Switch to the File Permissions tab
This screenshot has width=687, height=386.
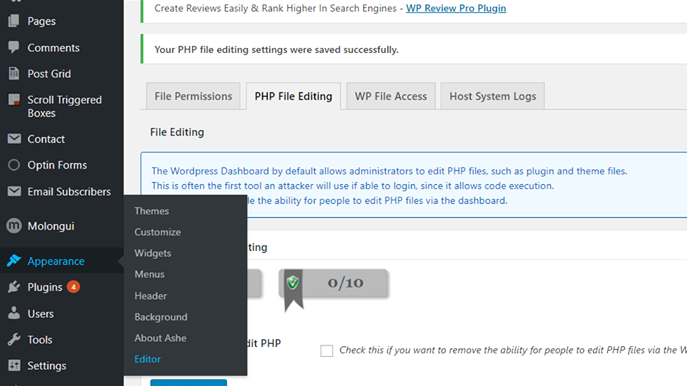tap(193, 96)
